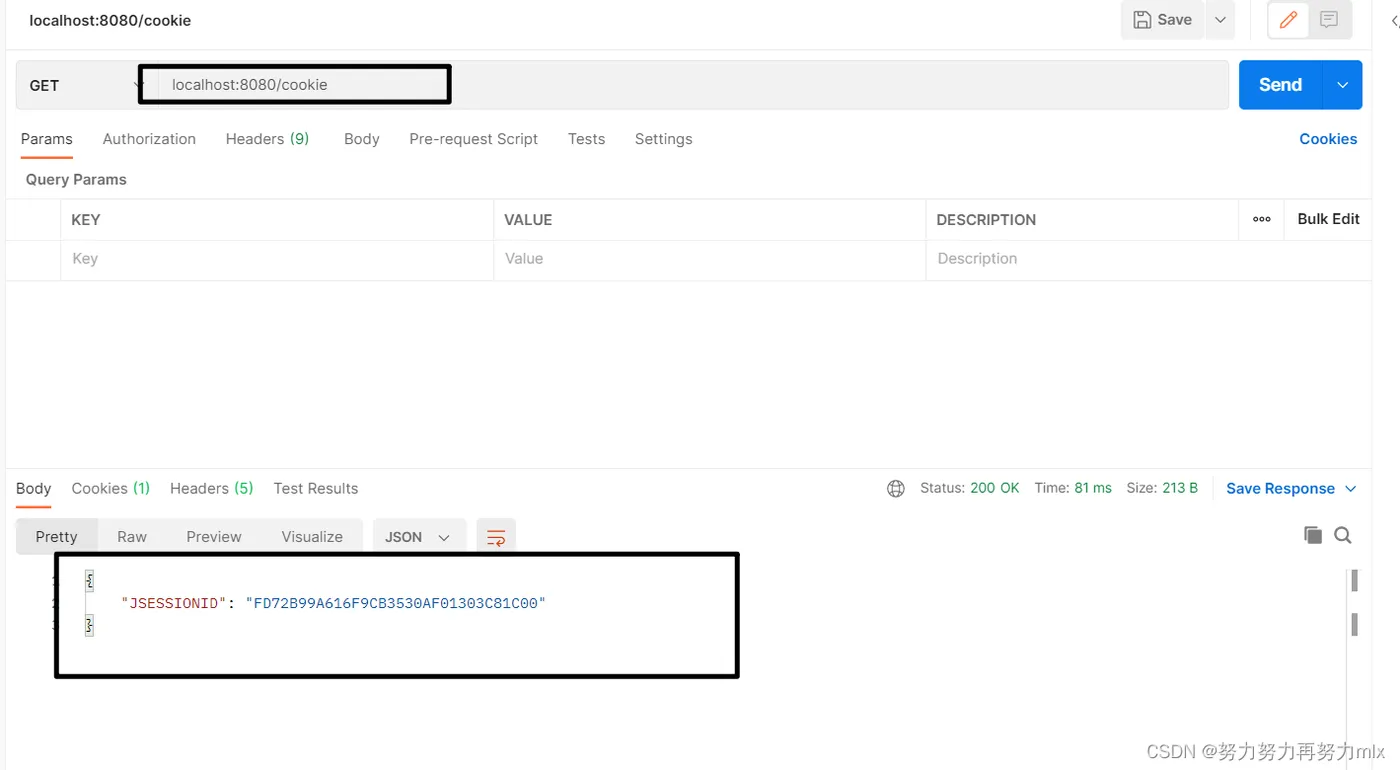Switch to the Visualize view
The height and width of the screenshot is (770, 1400).
[x=312, y=537]
